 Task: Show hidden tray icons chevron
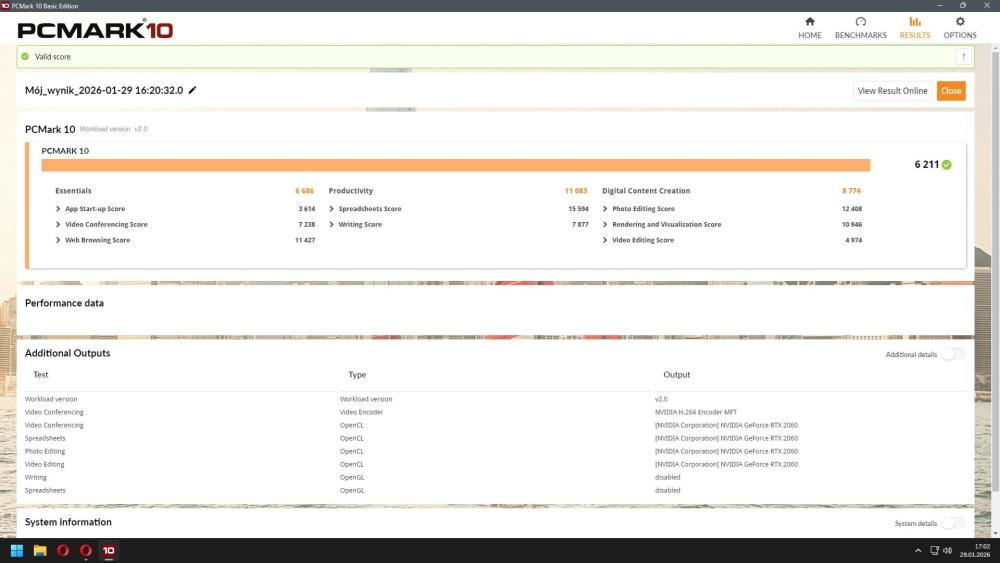918,551
